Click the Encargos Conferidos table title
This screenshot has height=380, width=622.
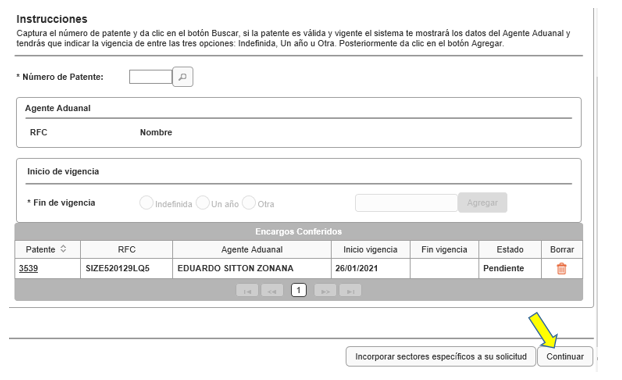pyautogui.click(x=298, y=232)
